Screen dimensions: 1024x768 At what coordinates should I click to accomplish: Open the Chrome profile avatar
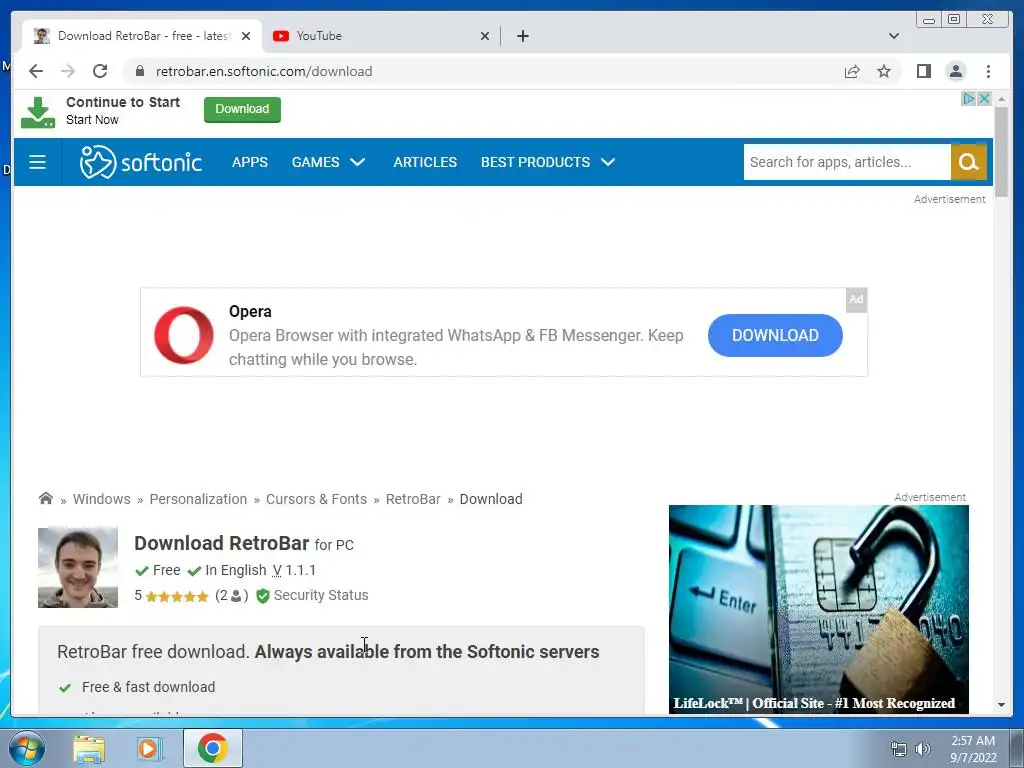click(x=955, y=71)
